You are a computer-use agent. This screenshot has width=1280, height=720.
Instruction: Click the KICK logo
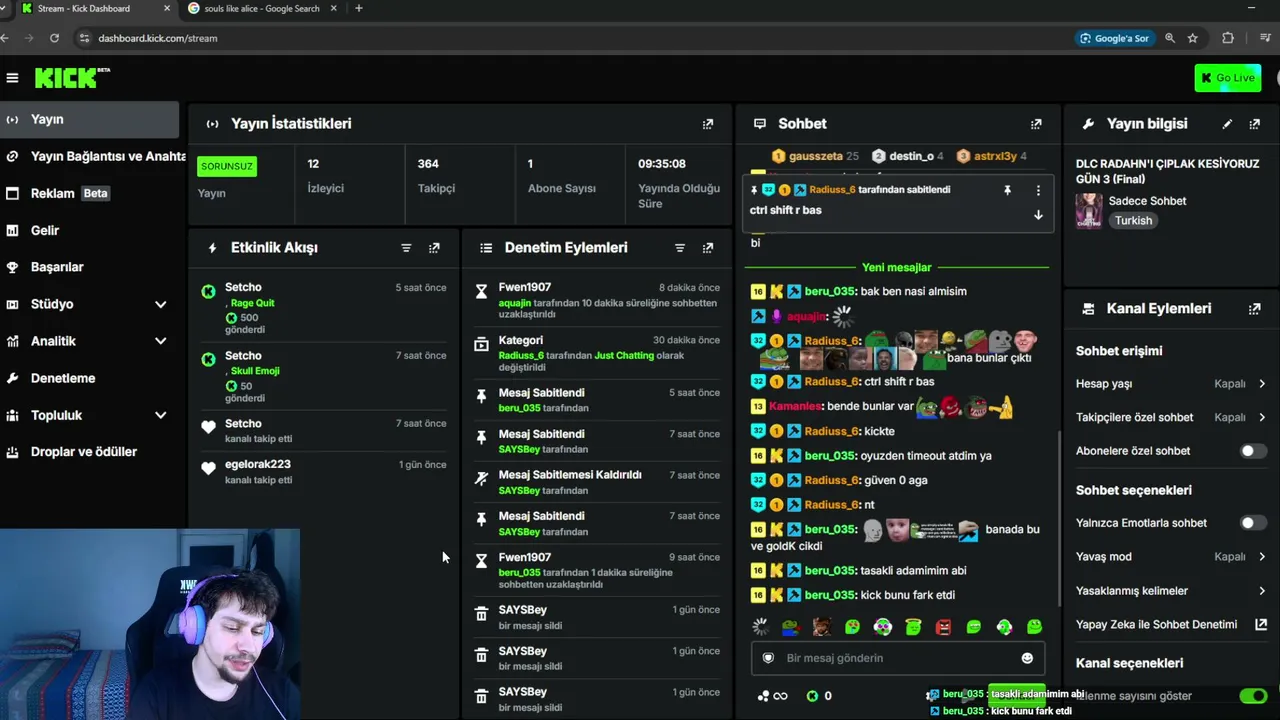72,78
